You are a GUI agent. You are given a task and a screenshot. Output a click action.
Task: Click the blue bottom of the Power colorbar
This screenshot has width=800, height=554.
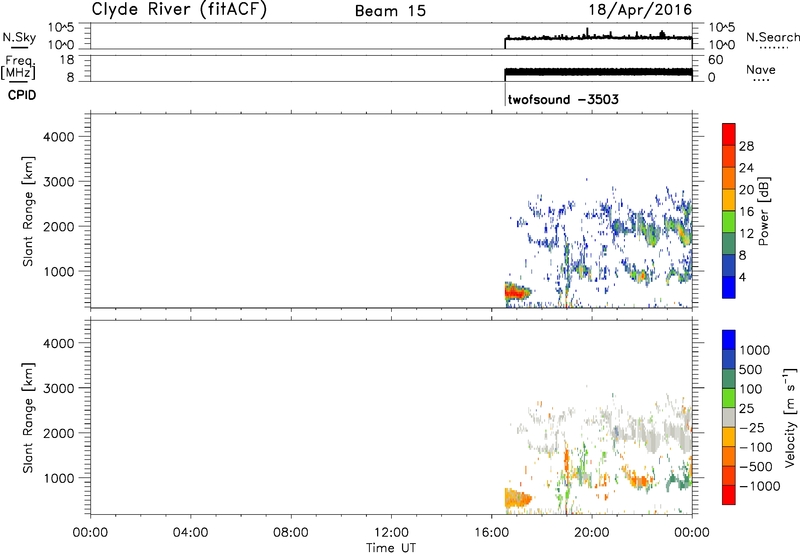pos(729,288)
